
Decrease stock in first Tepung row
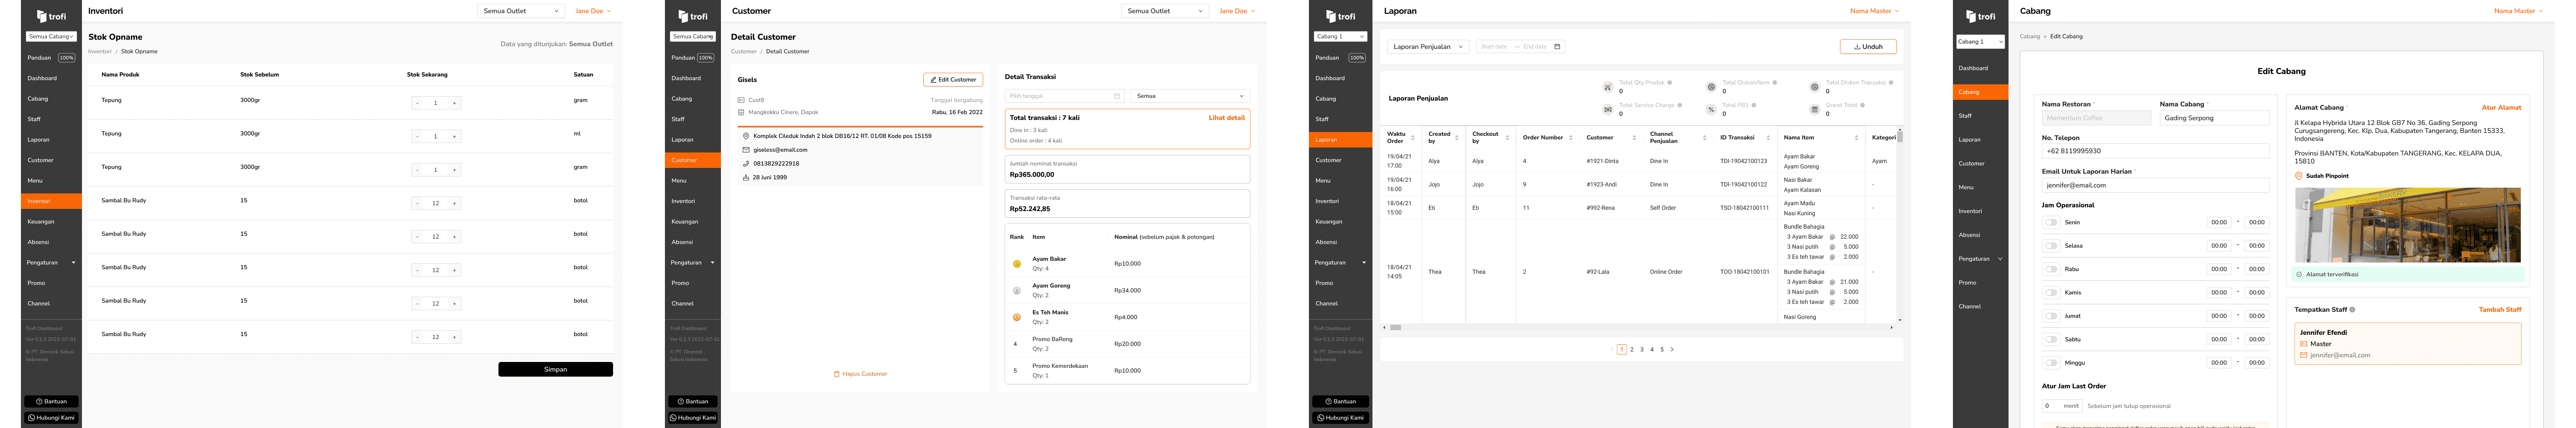coord(417,103)
